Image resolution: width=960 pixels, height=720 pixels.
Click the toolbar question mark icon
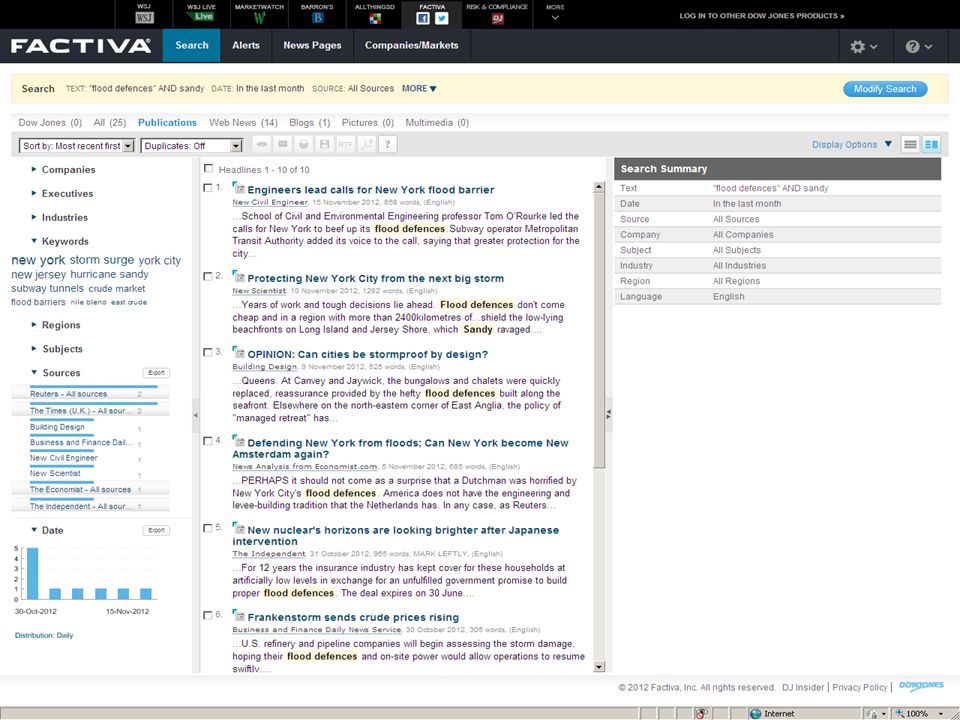point(387,144)
